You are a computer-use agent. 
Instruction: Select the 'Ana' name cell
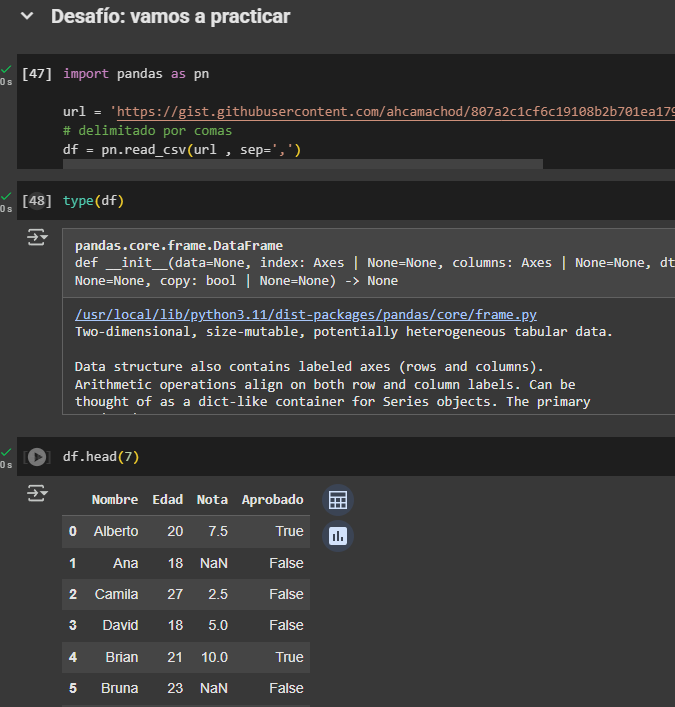click(x=125, y=563)
